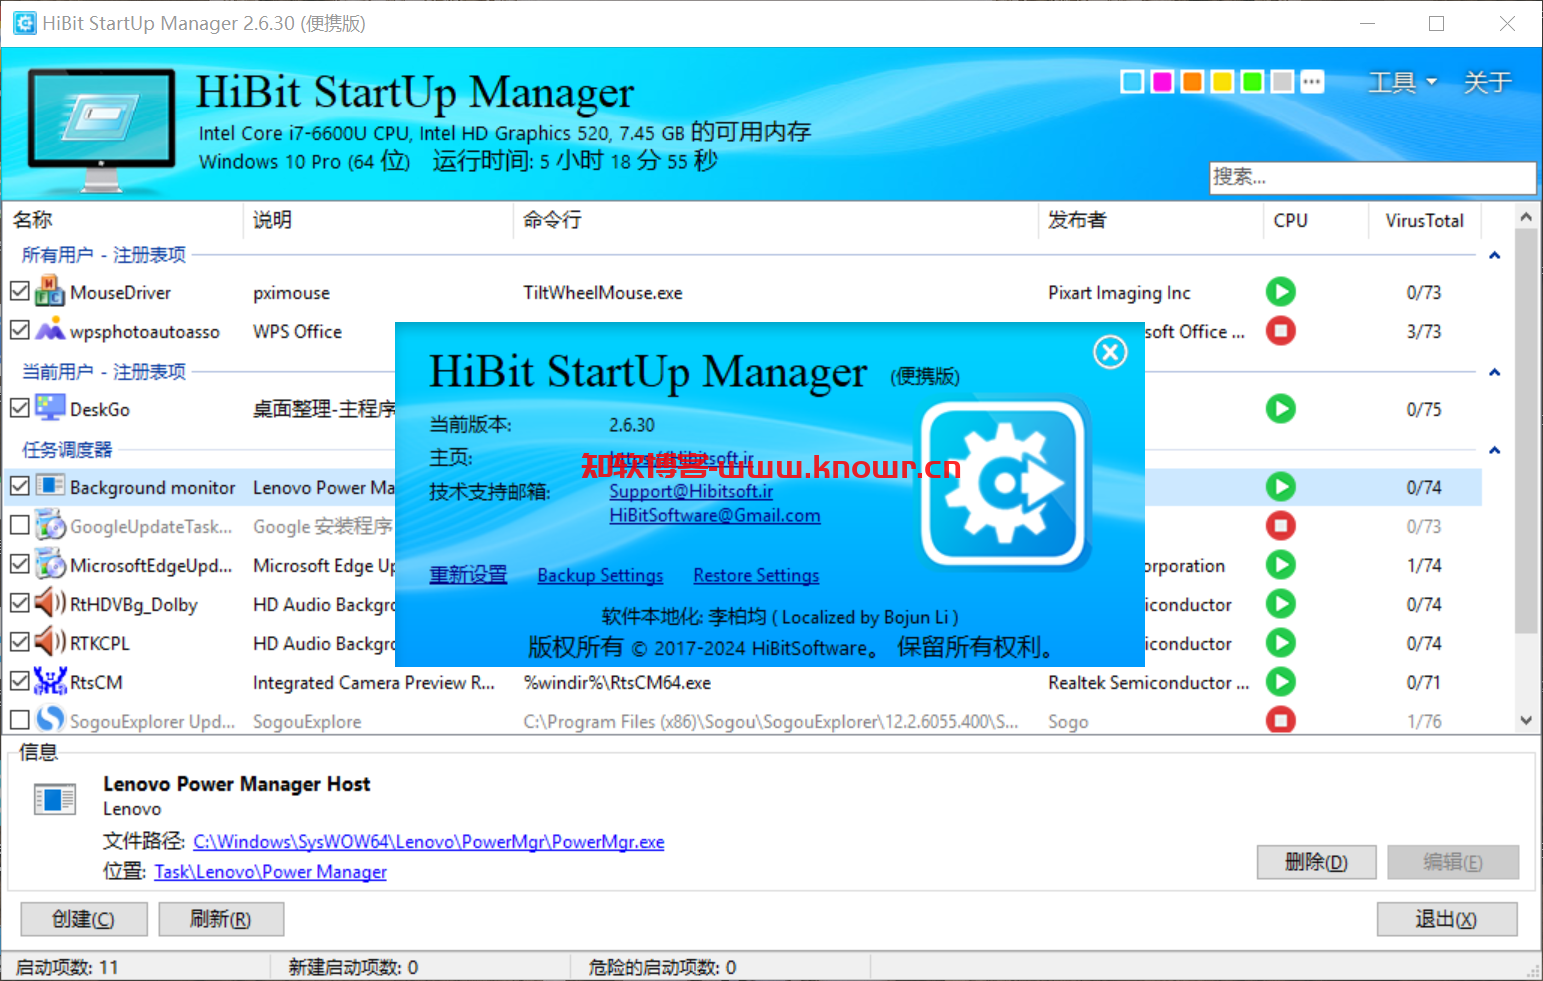The image size is (1543, 981).
Task: Click the 重新设置 link
Action: pyautogui.click(x=468, y=575)
